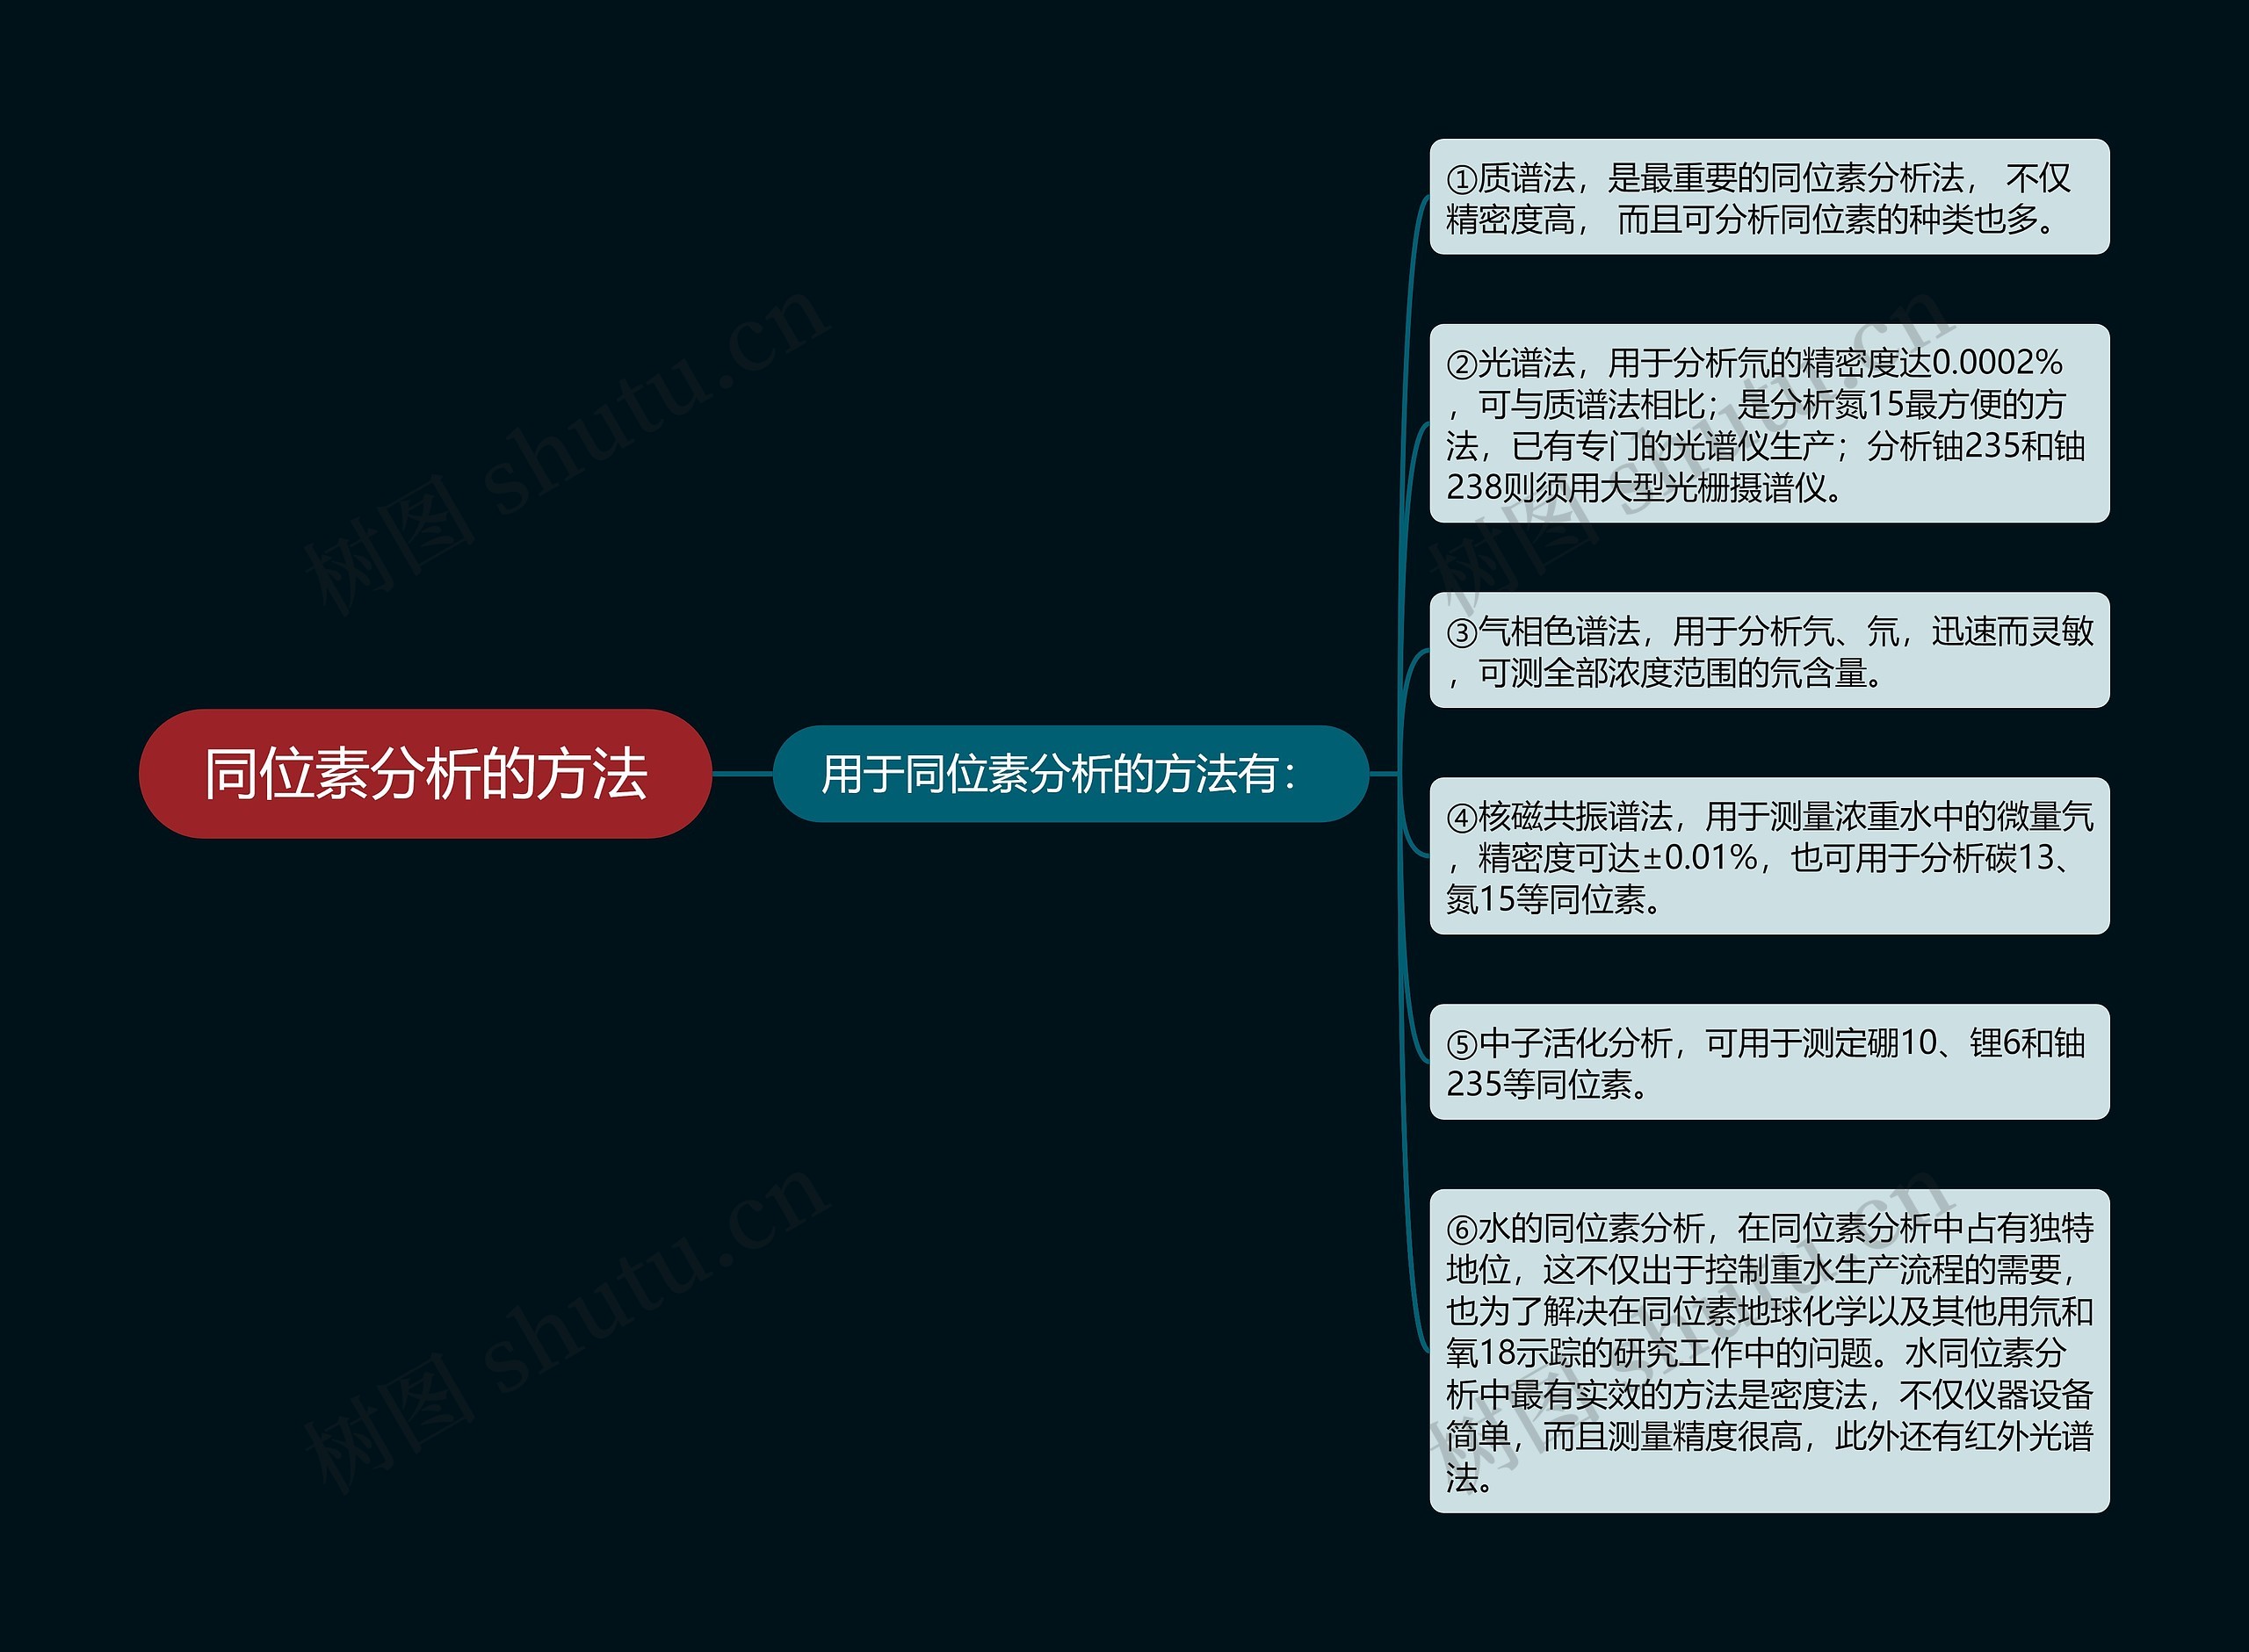The image size is (2249, 1652).
Task: Select the ⑥水的同位素分析 branch node
Action: coord(1770,1350)
